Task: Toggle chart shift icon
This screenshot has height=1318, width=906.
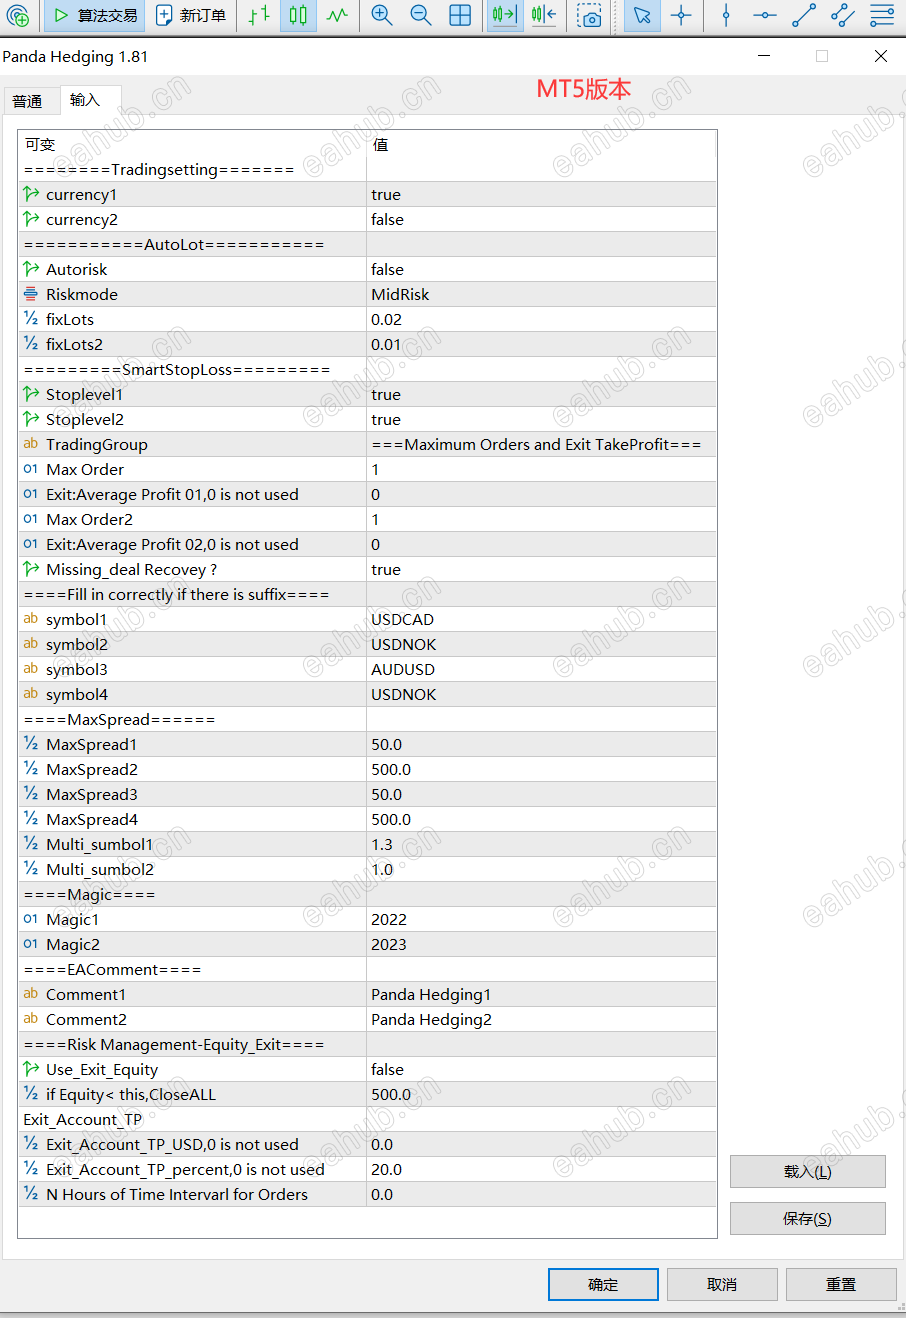Action: (543, 16)
